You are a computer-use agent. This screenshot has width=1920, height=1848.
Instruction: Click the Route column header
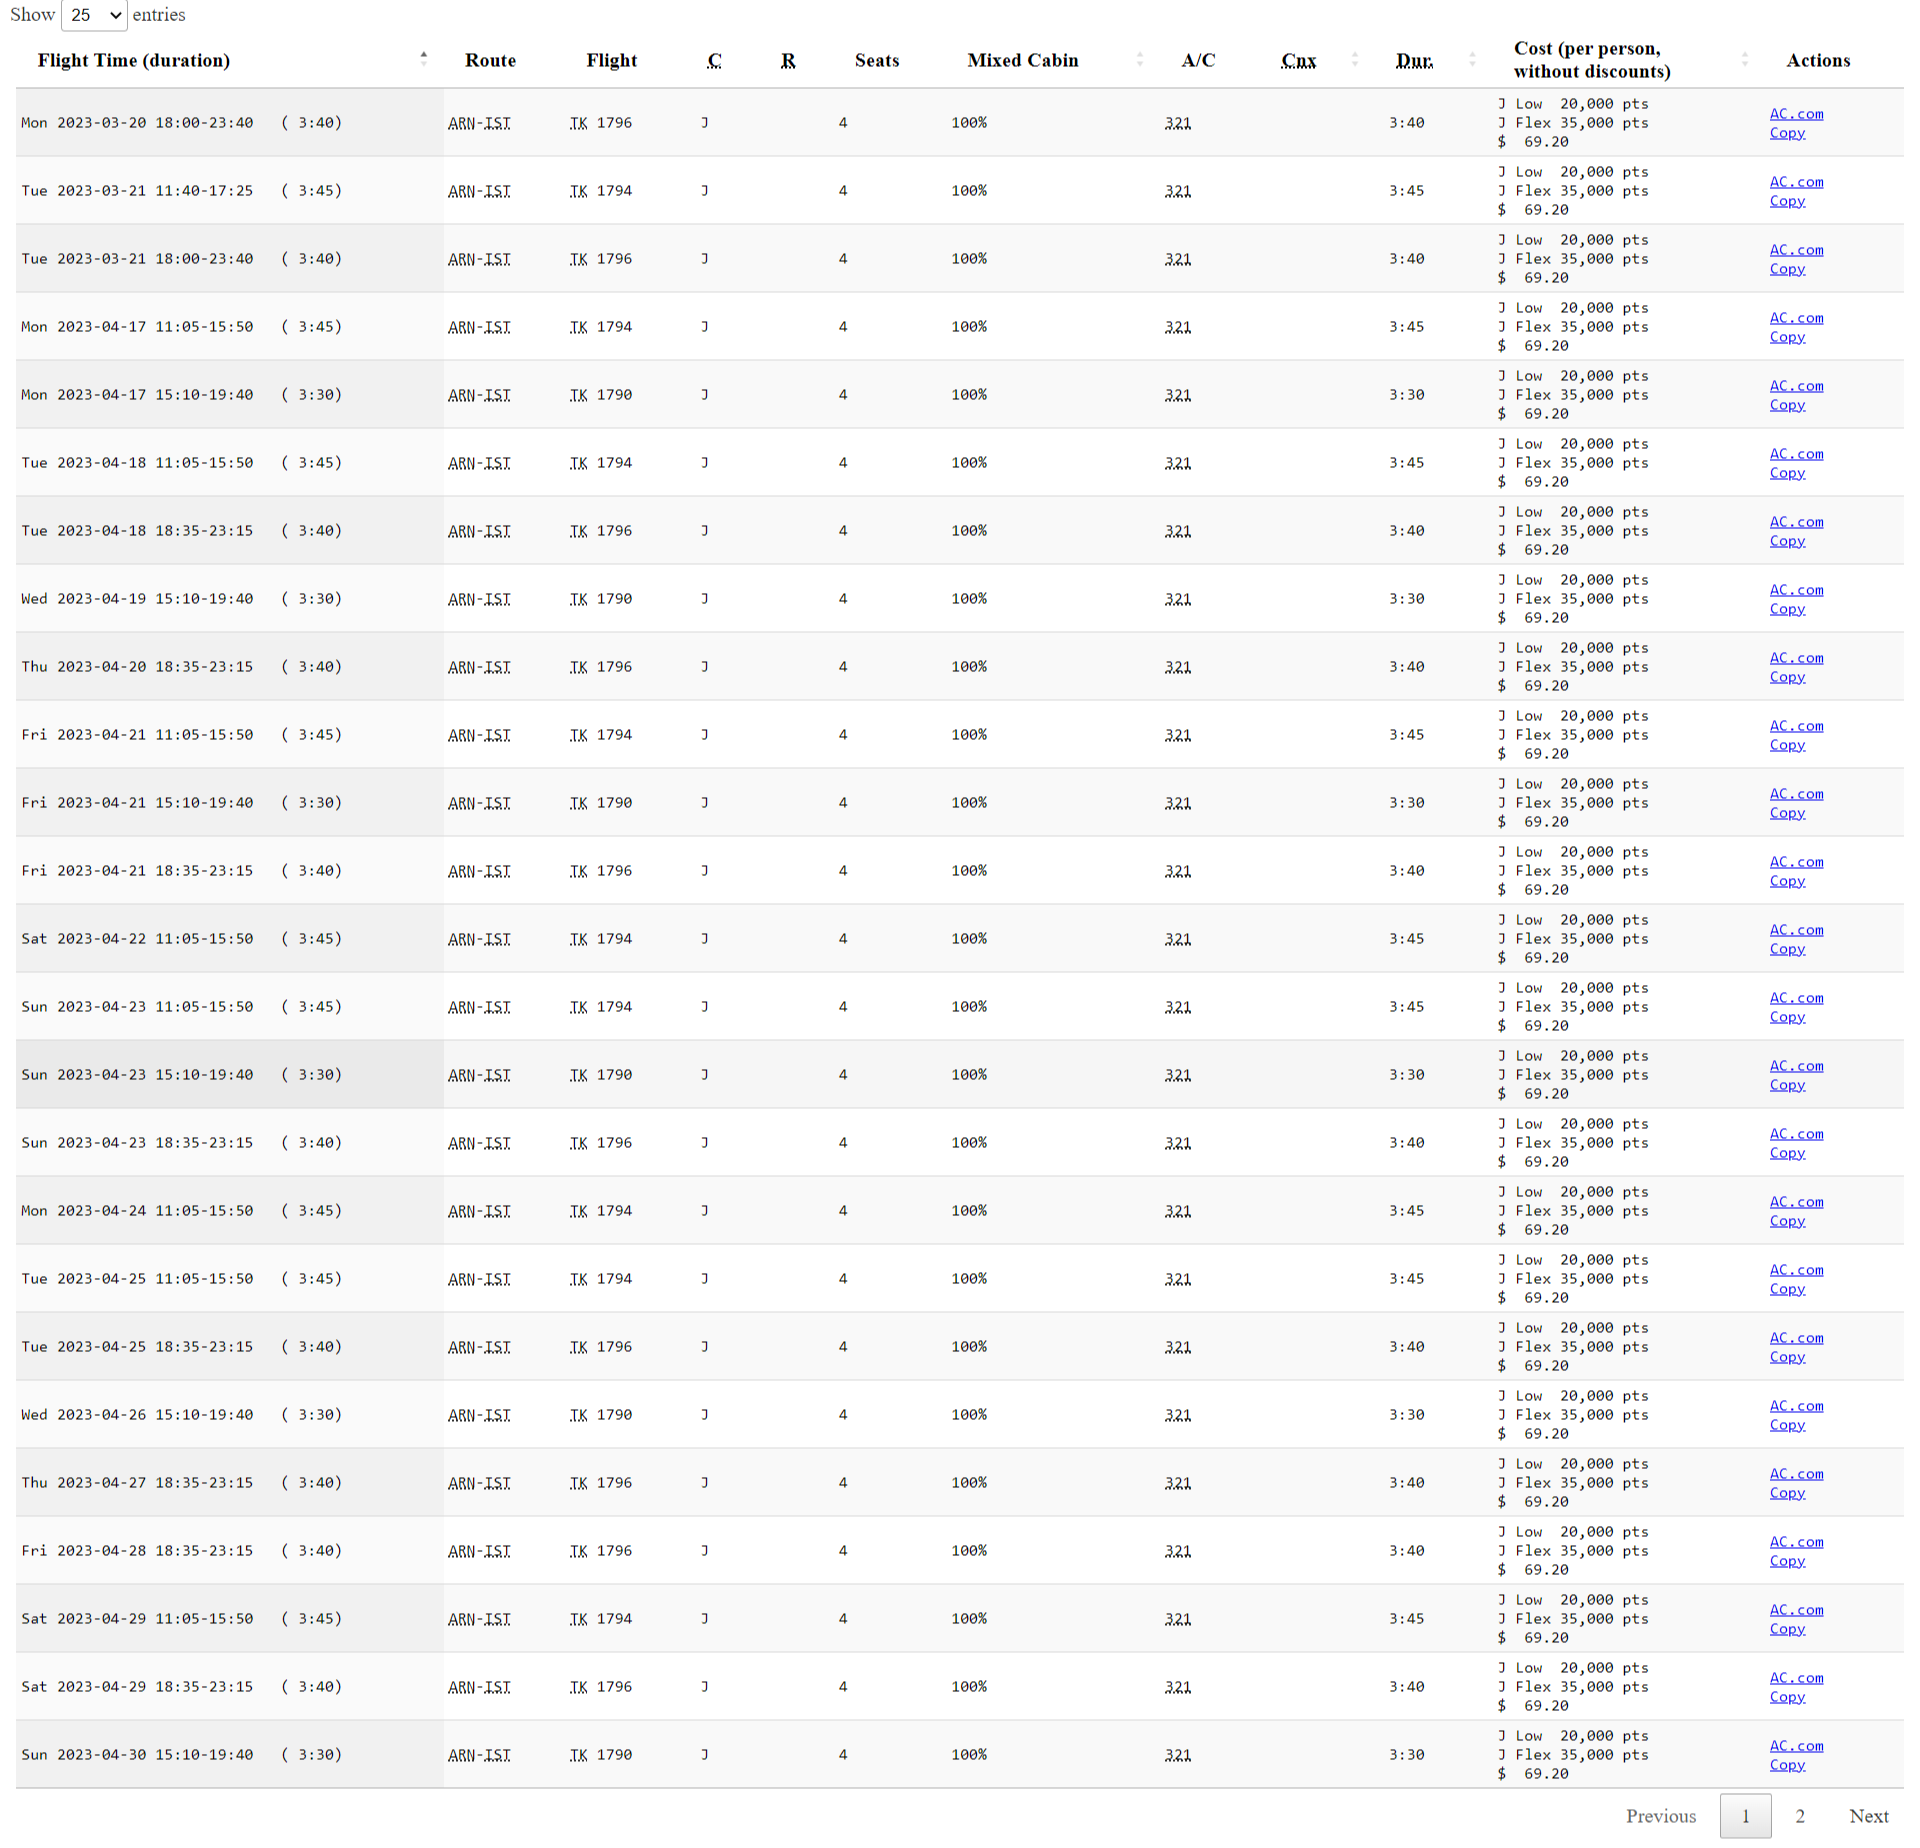point(490,60)
